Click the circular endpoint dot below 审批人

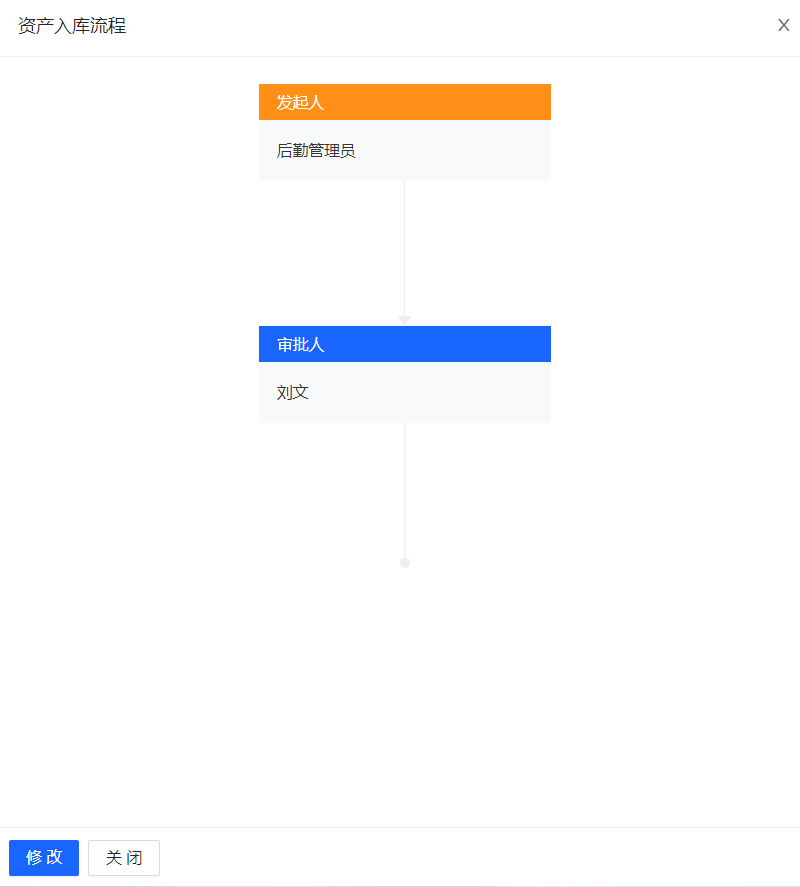tap(405, 562)
